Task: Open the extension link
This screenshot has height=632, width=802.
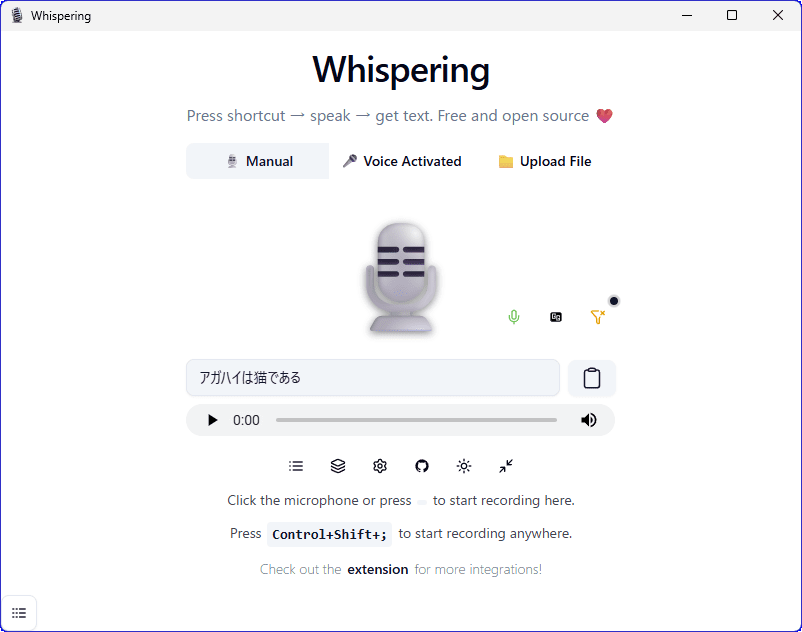Action: pyautogui.click(x=378, y=569)
